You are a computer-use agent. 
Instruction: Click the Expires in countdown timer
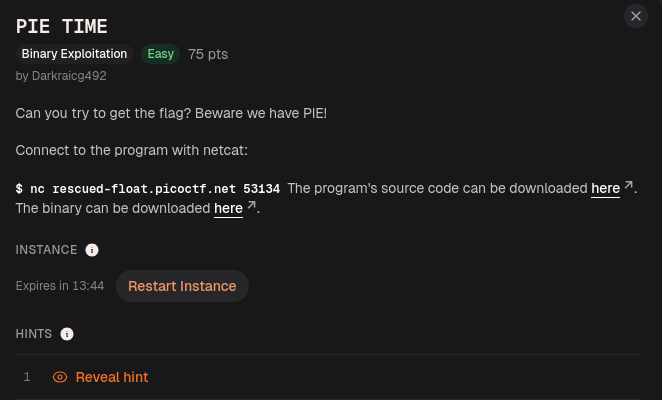pyautogui.click(x=60, y=286)
